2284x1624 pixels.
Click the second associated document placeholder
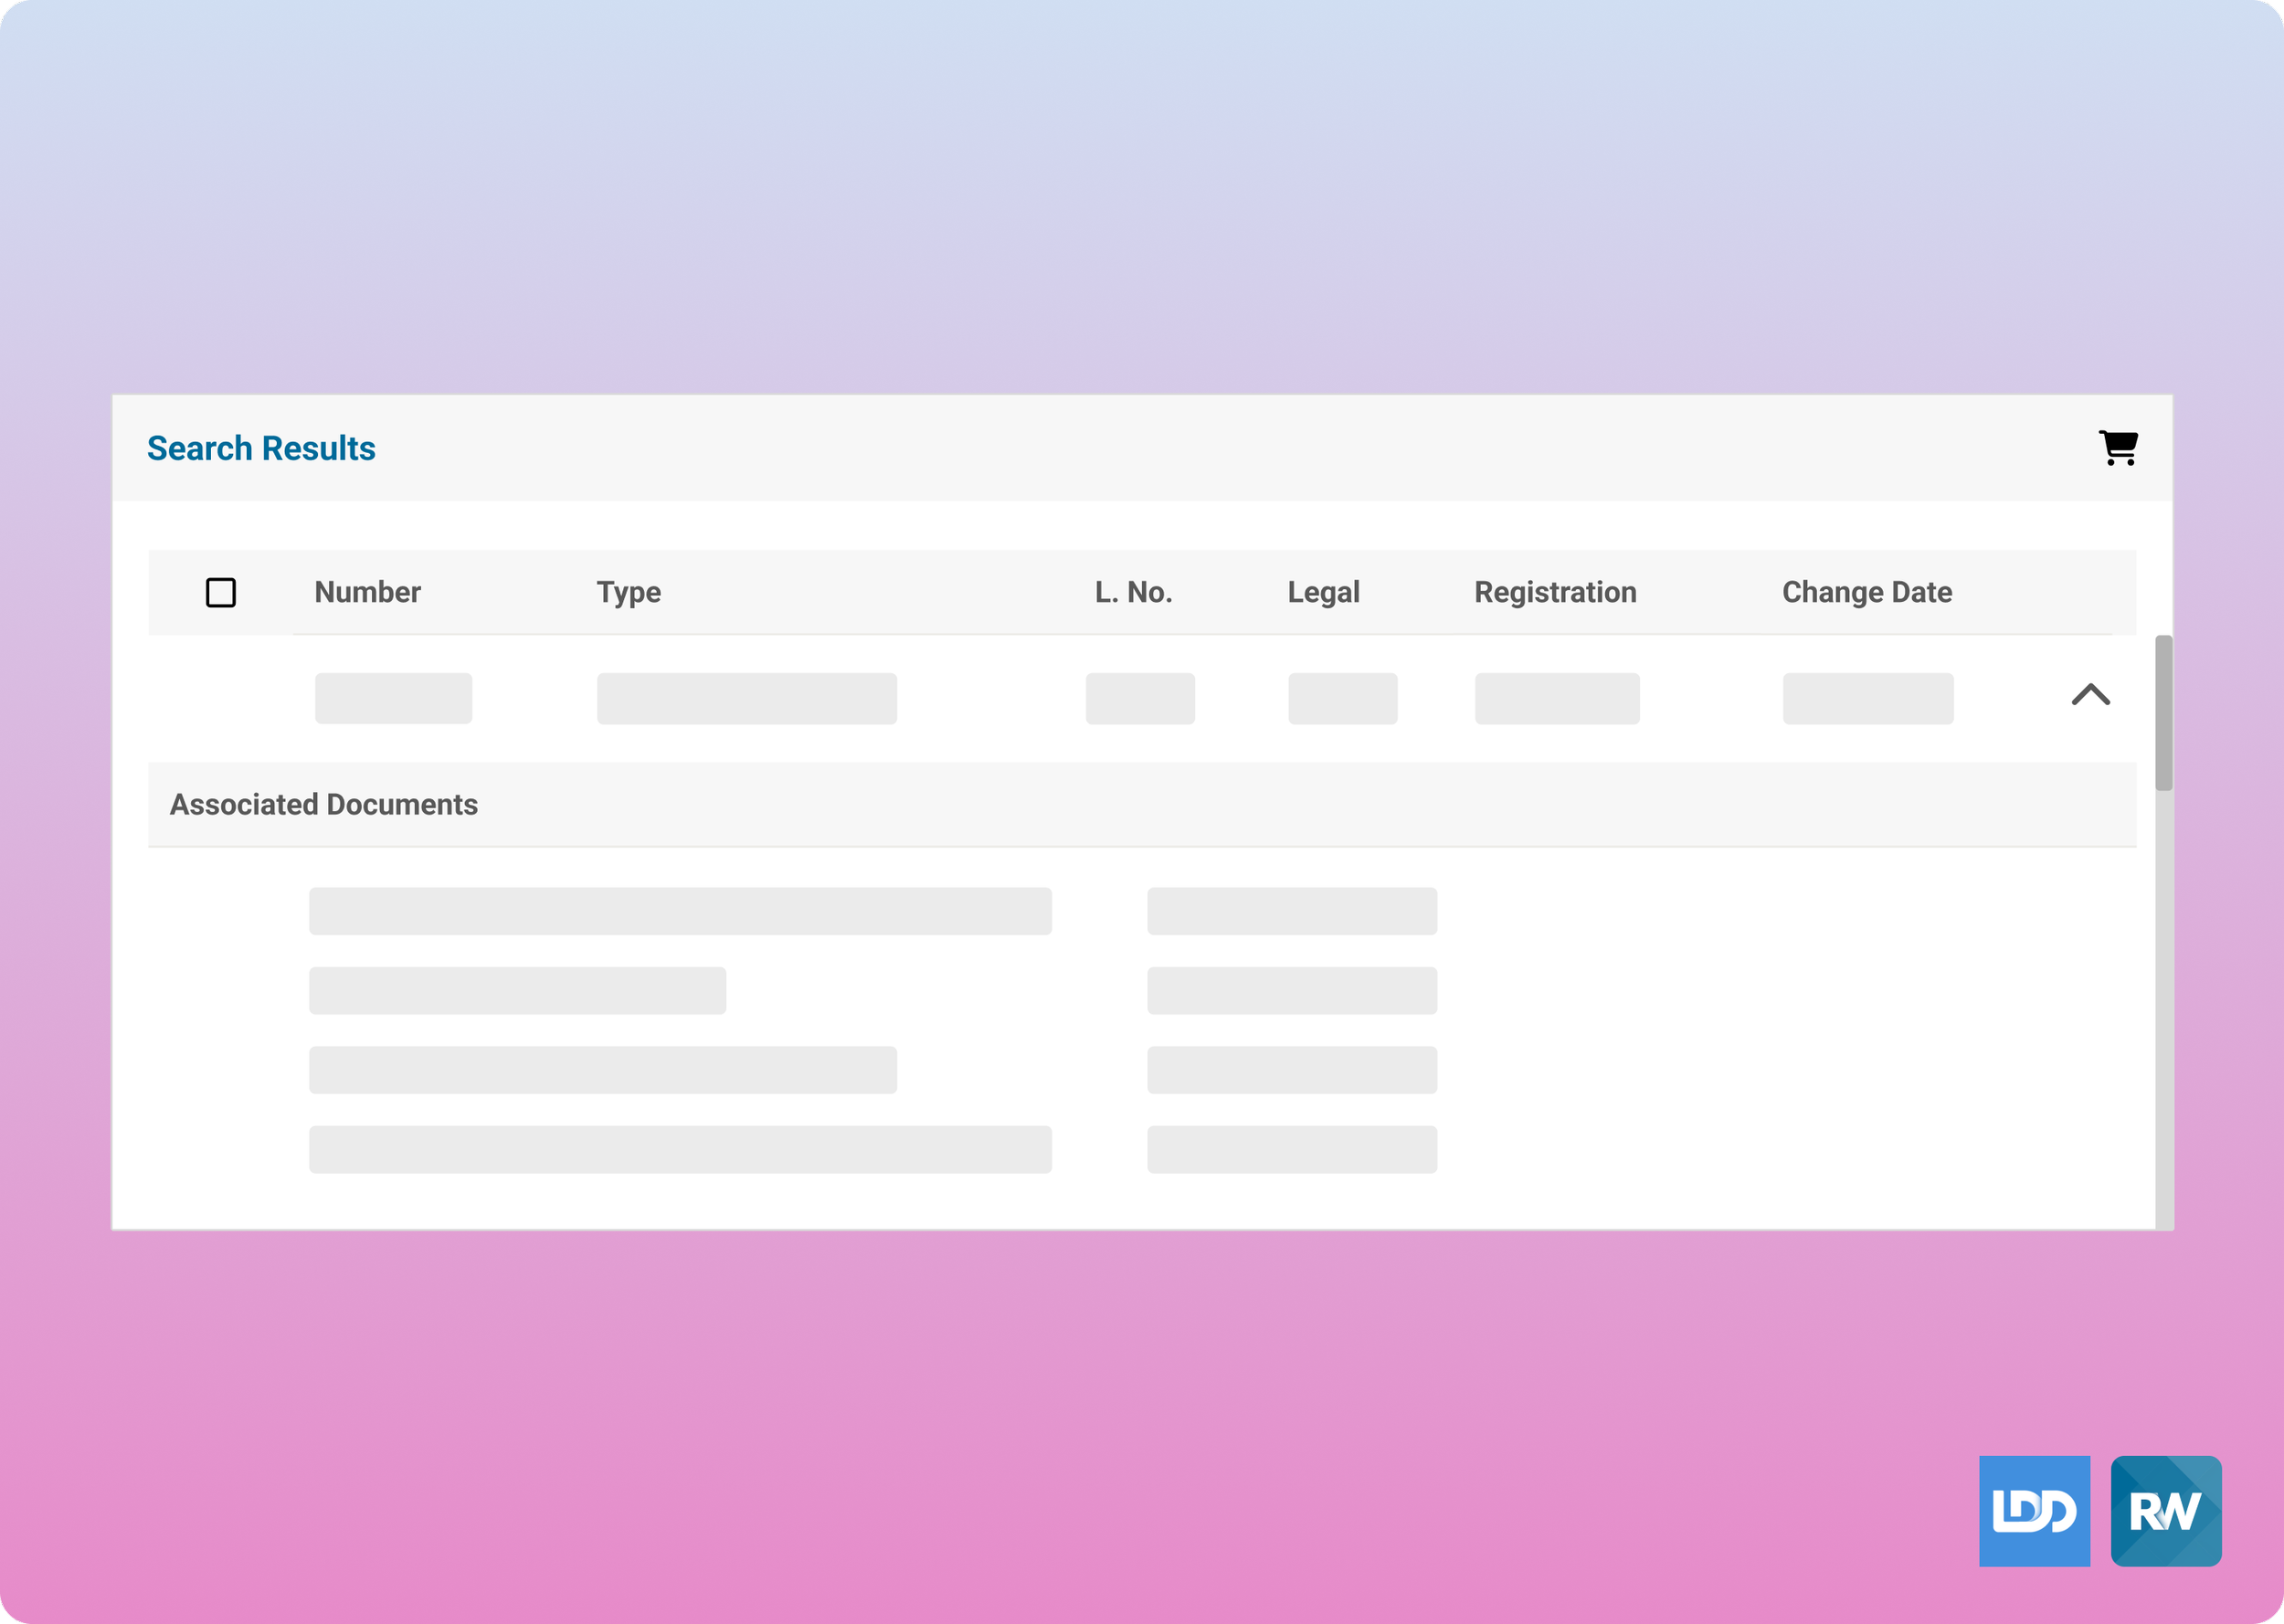(517, 990)
